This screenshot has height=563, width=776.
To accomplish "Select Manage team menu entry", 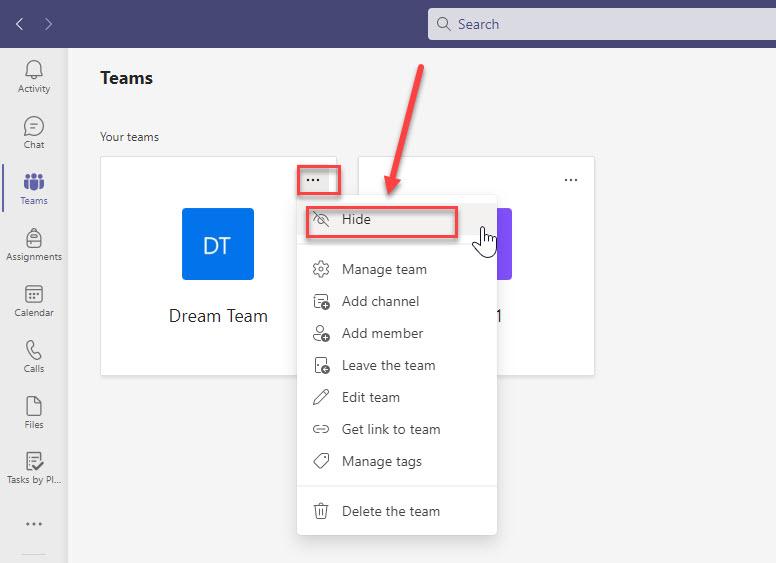I will coord(397,269).
